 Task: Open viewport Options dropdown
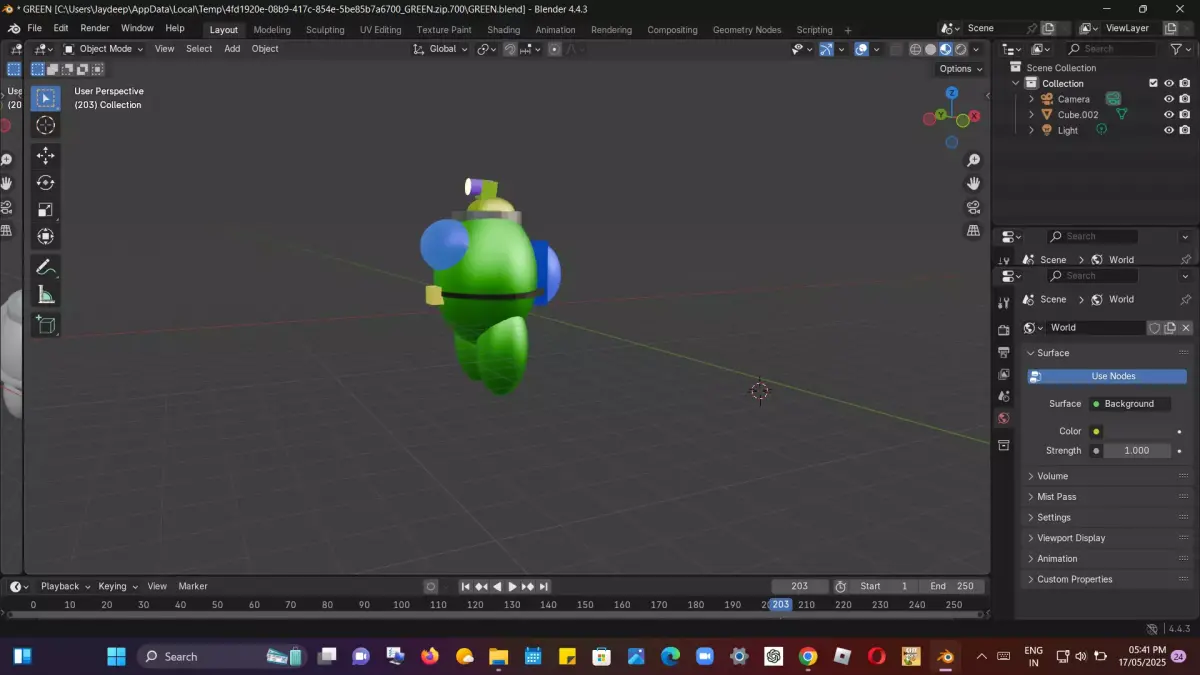point(961,69)
